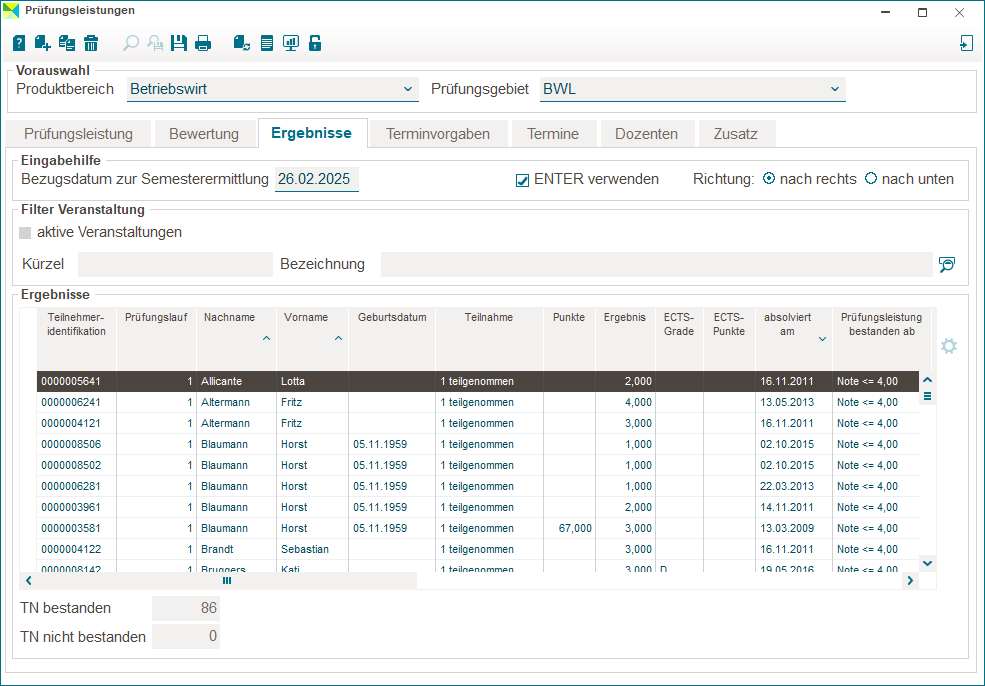The height and width of the screenshot is (686, 985).
Task: Save changes with the floppy disk icon
Action: pos(179,43)
